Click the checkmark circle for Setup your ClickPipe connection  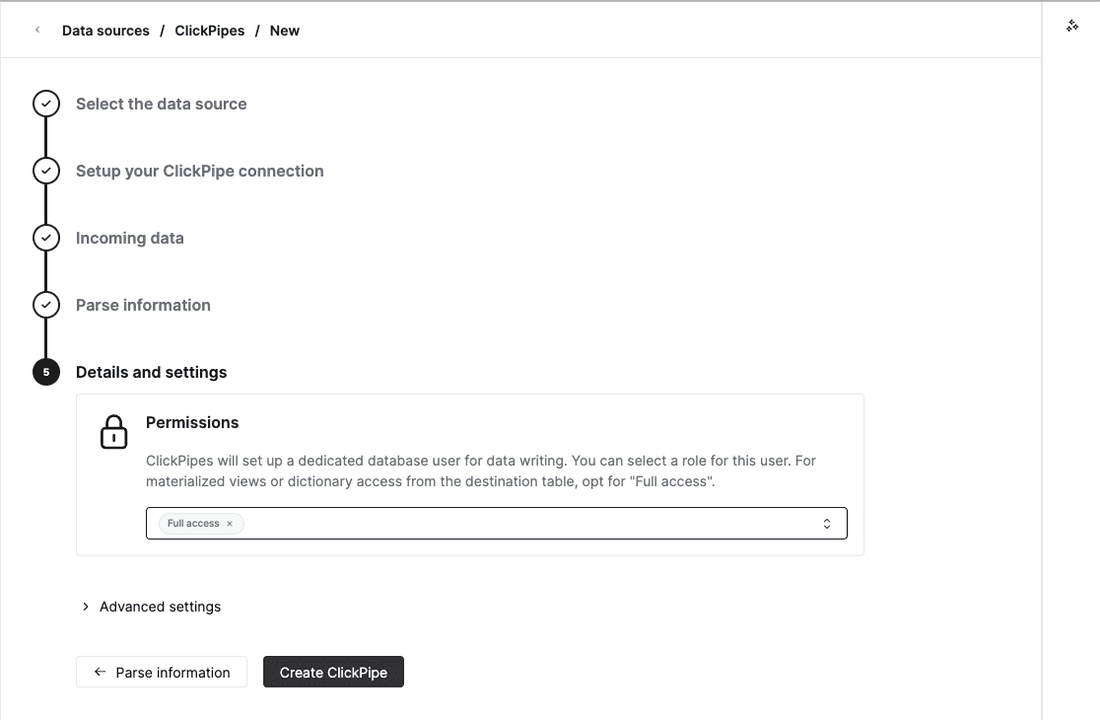[46, 171]
